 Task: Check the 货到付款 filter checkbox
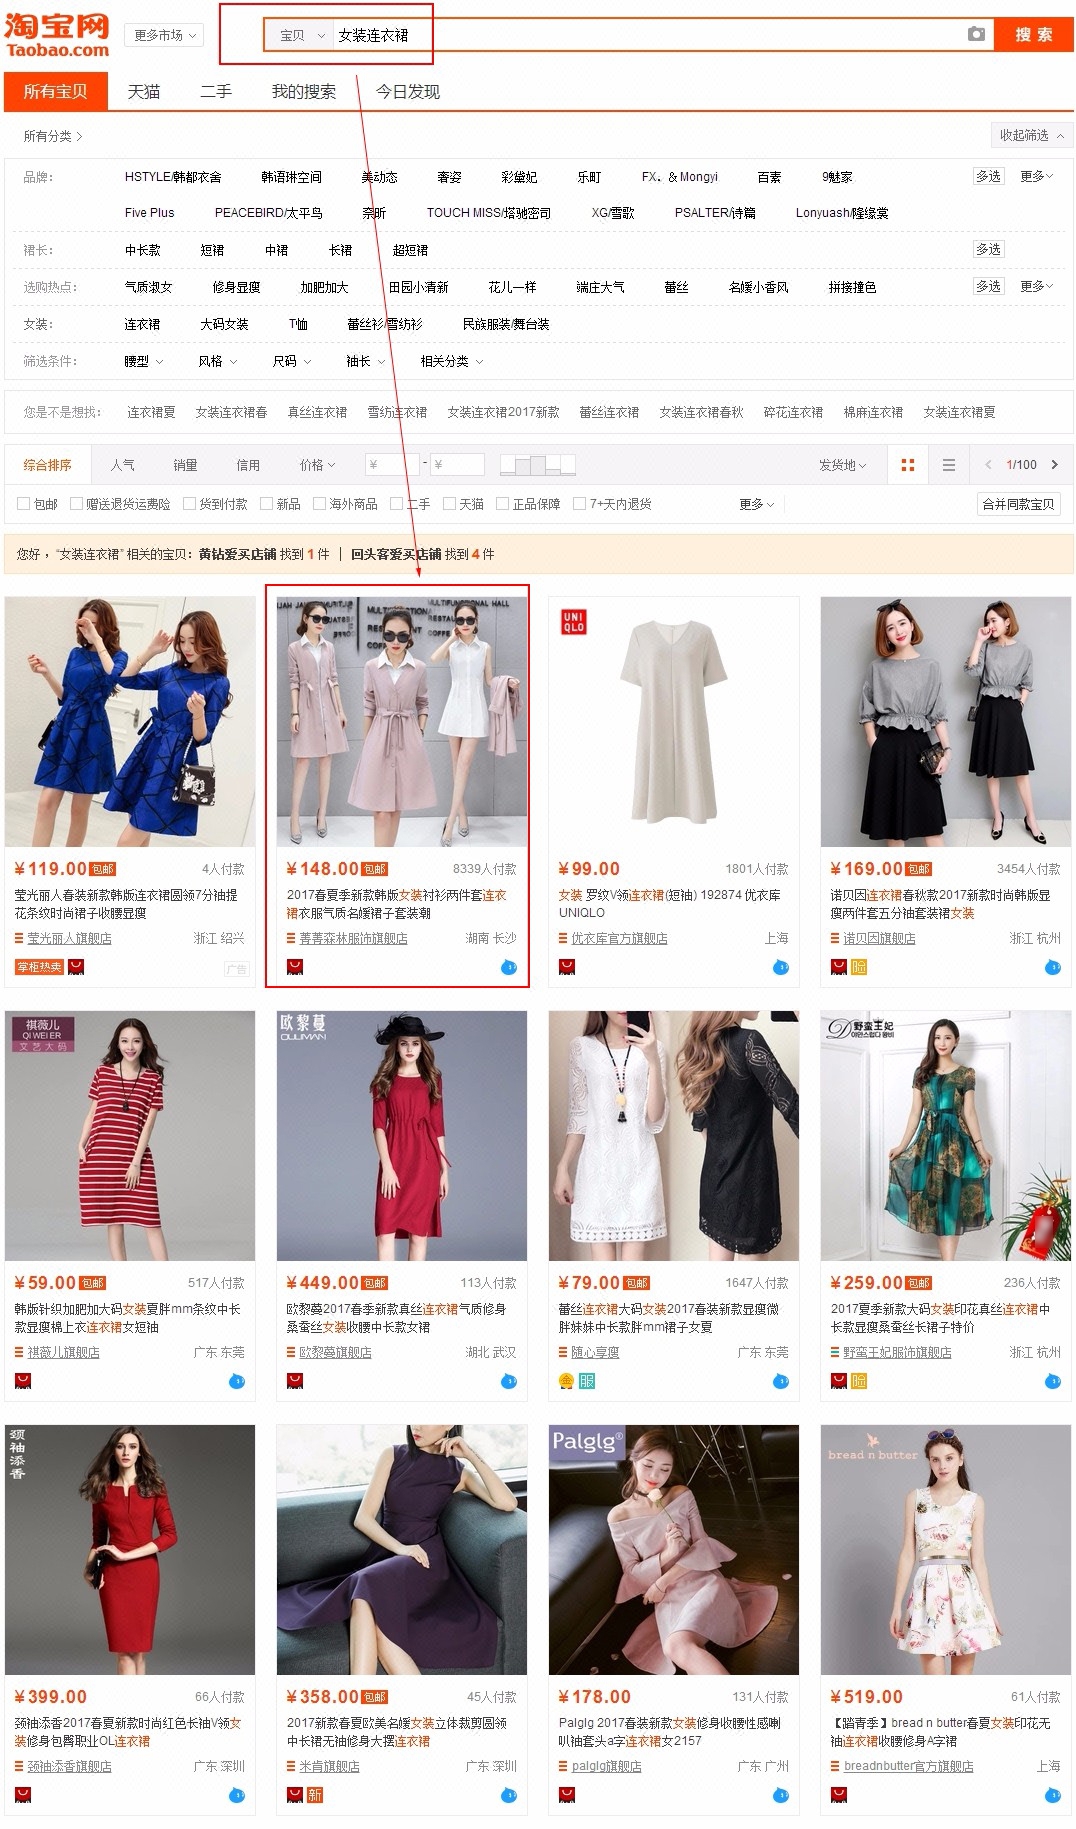pyautogui.click(x=189, y=504)
